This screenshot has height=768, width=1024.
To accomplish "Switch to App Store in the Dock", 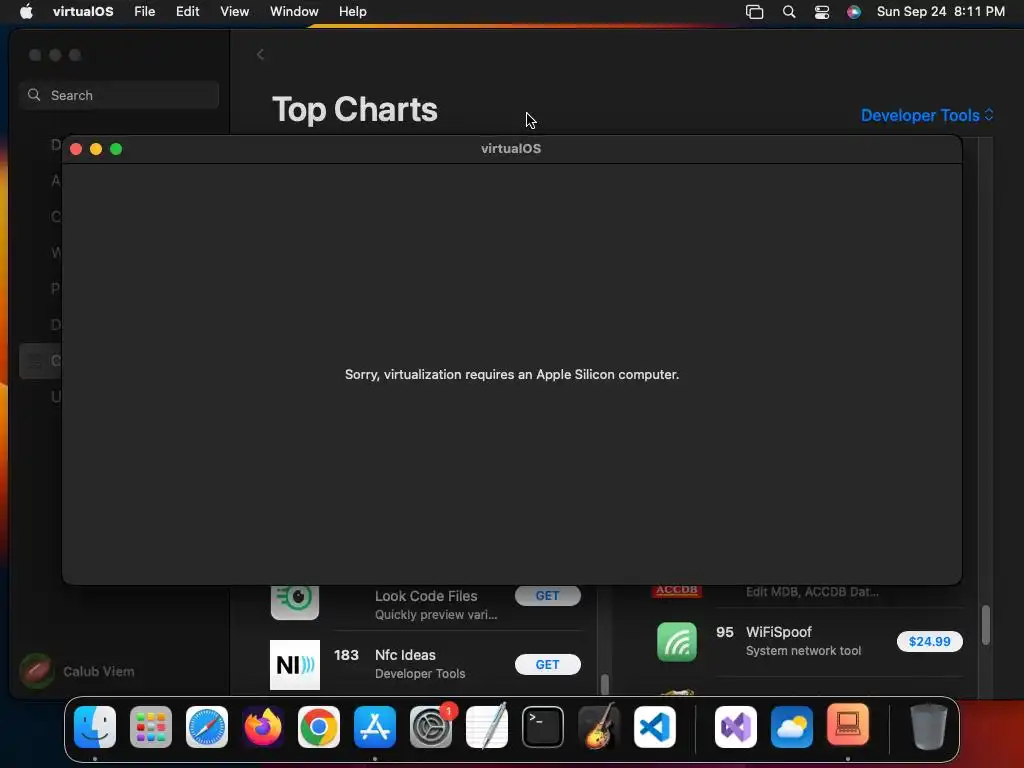I will coord(375,727).
